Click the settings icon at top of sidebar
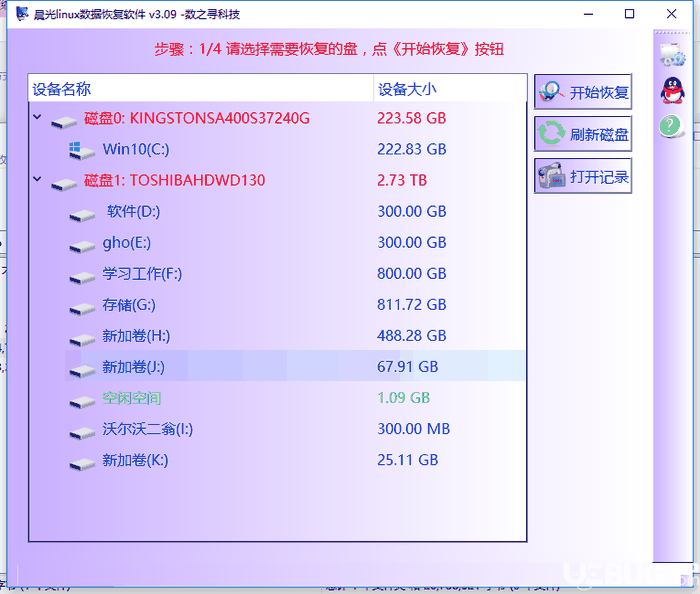The height and width of the screenshot is (594, 700). click(672, 55)
